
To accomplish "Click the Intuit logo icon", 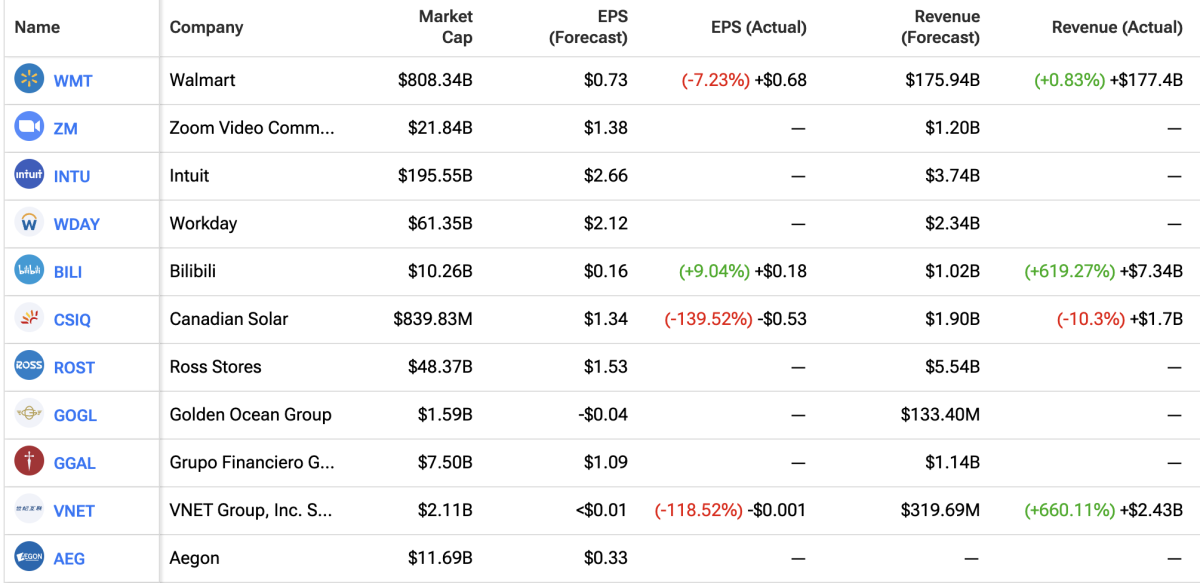I will 30,175.
